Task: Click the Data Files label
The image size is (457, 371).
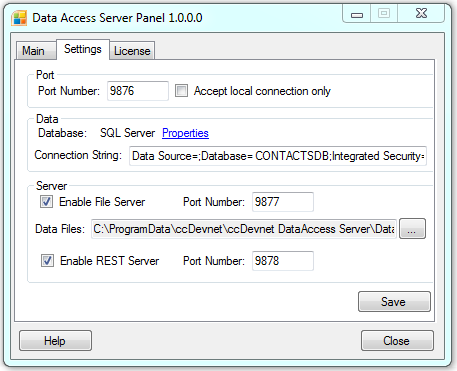Action: (x=60, y=229)
